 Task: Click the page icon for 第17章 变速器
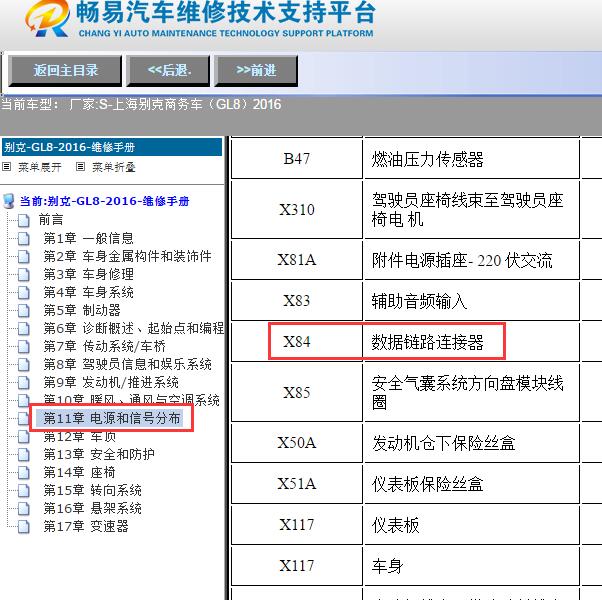(23, 527)
